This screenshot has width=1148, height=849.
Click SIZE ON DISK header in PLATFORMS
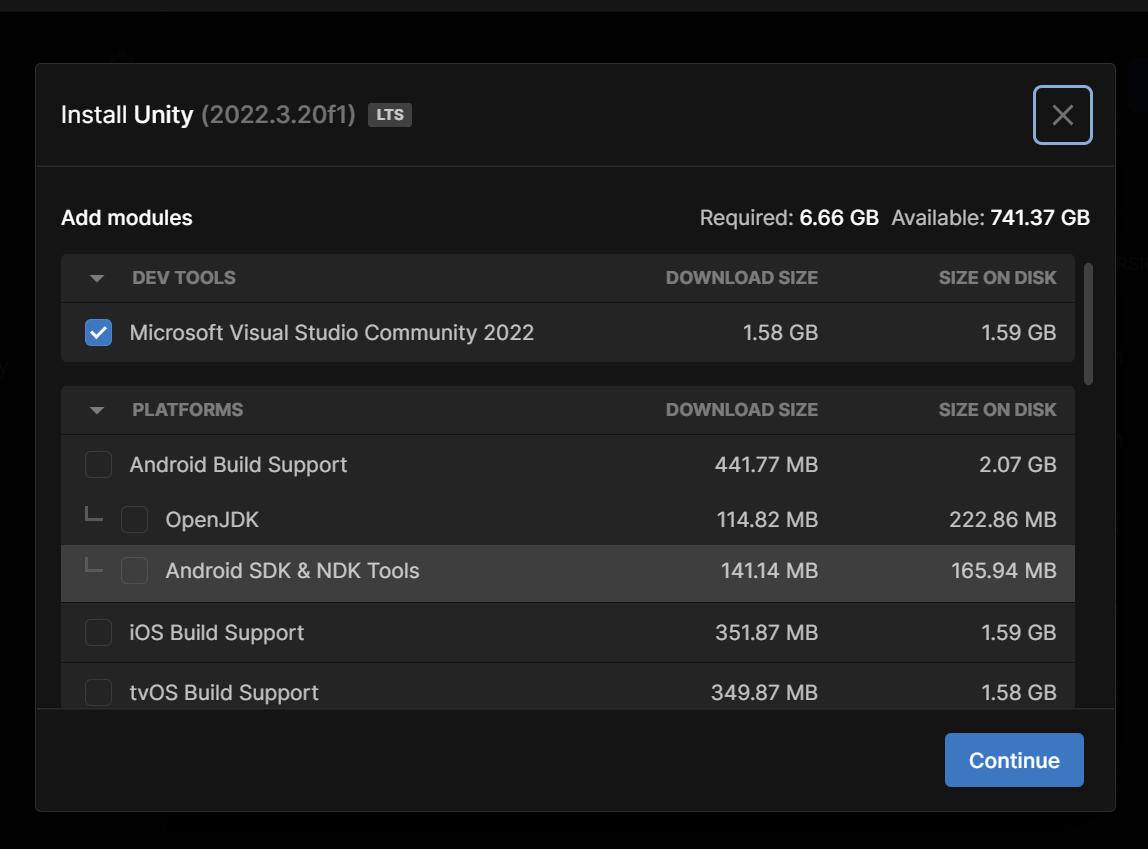997,410
